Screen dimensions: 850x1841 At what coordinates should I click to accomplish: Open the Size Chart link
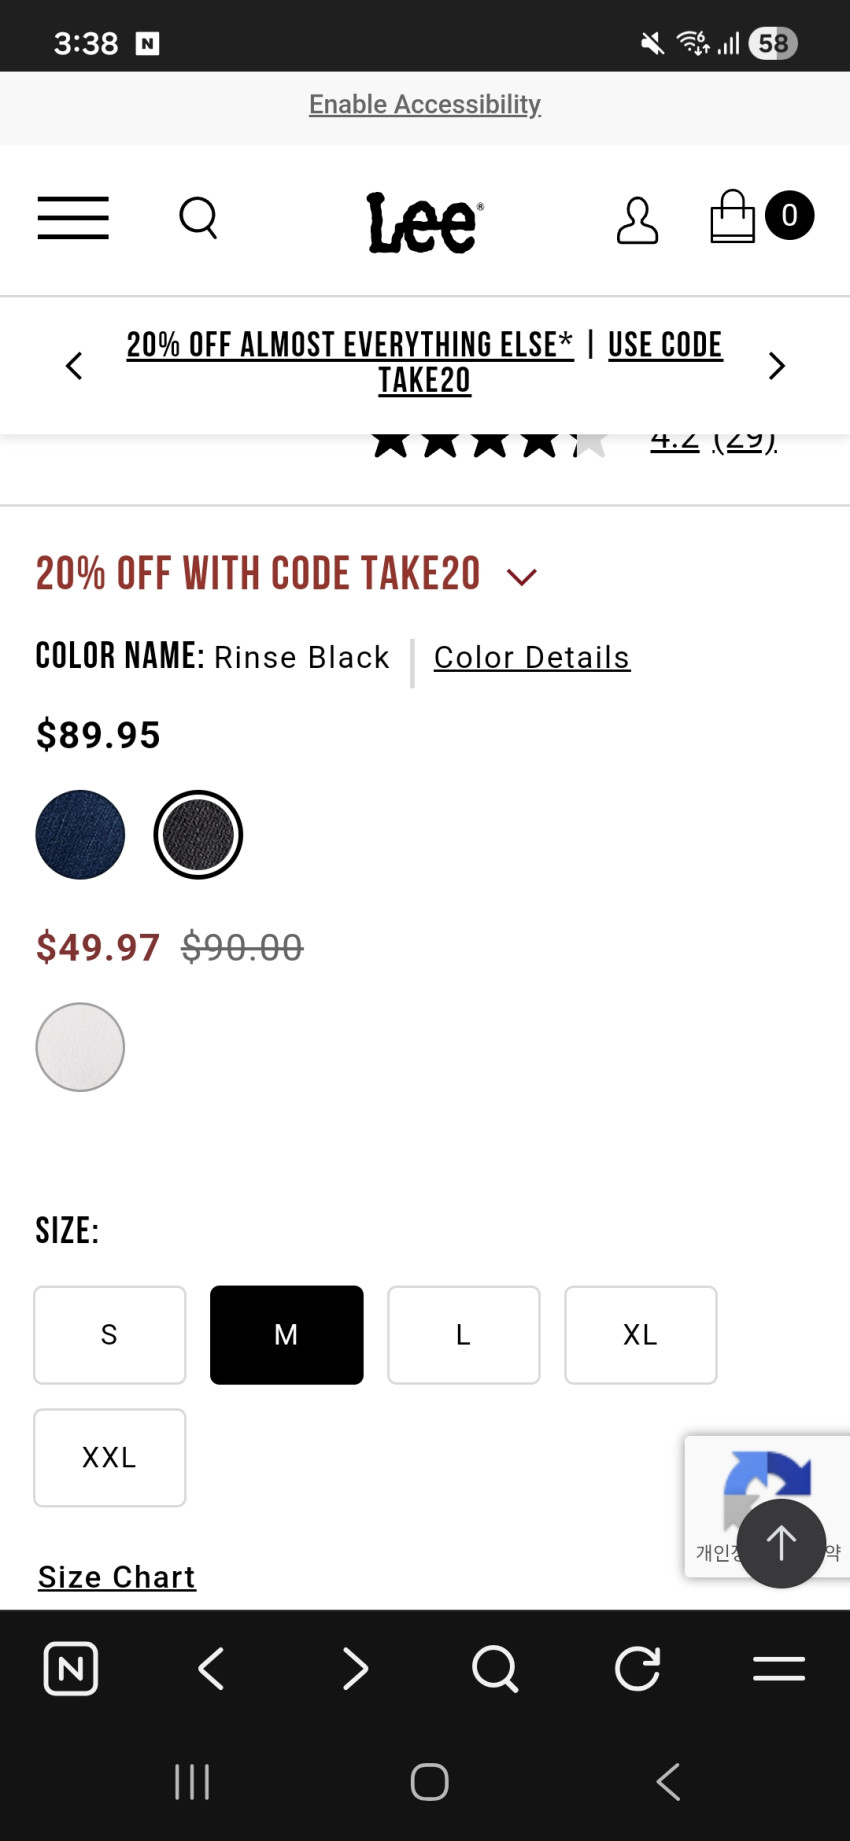coord(117,1577)
